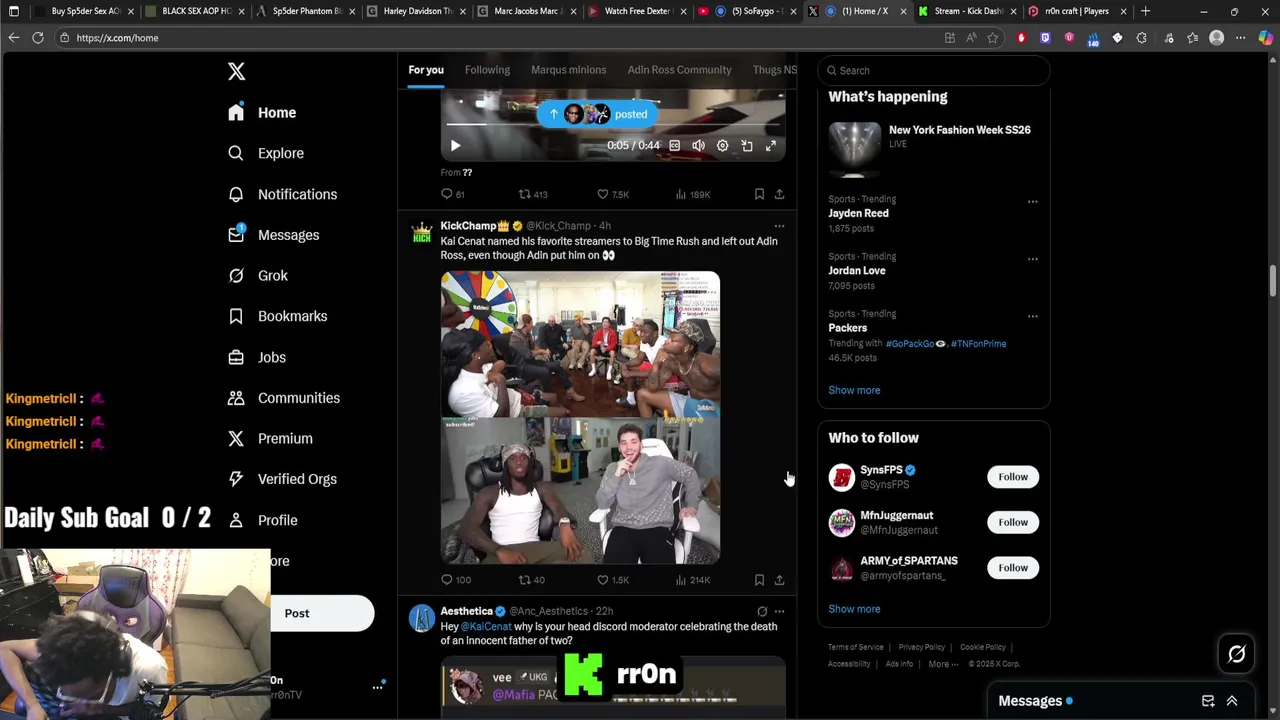Open the video player settings gear

[722, 146]
